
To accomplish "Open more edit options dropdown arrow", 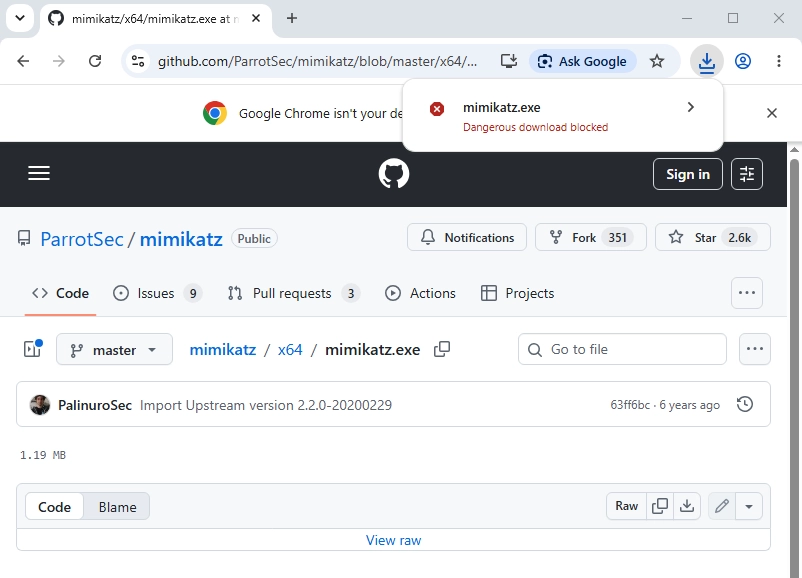I will (749, 506).
